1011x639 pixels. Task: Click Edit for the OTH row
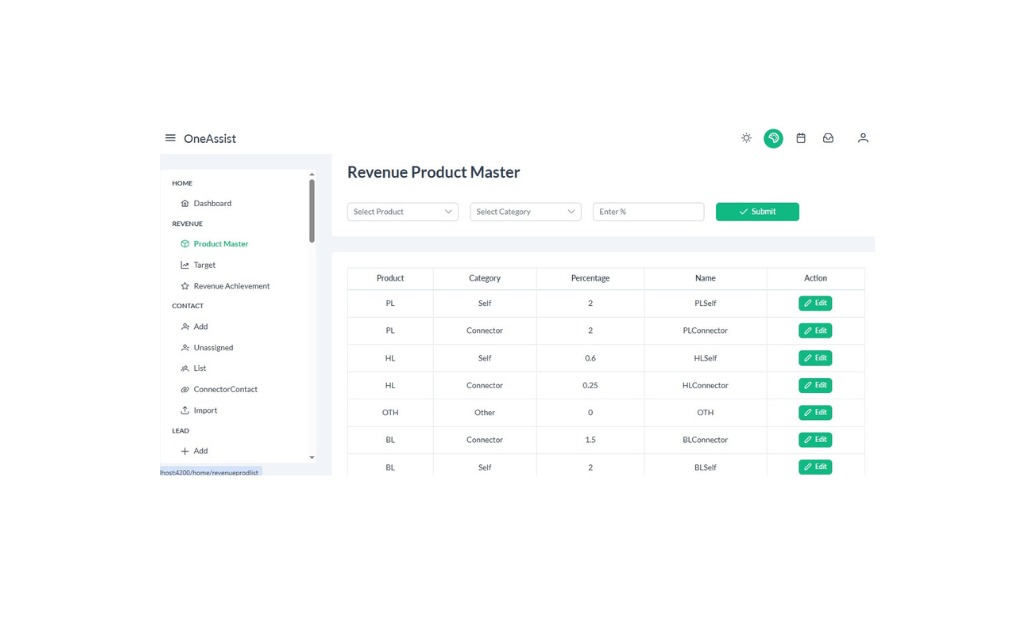click(815, 412)
